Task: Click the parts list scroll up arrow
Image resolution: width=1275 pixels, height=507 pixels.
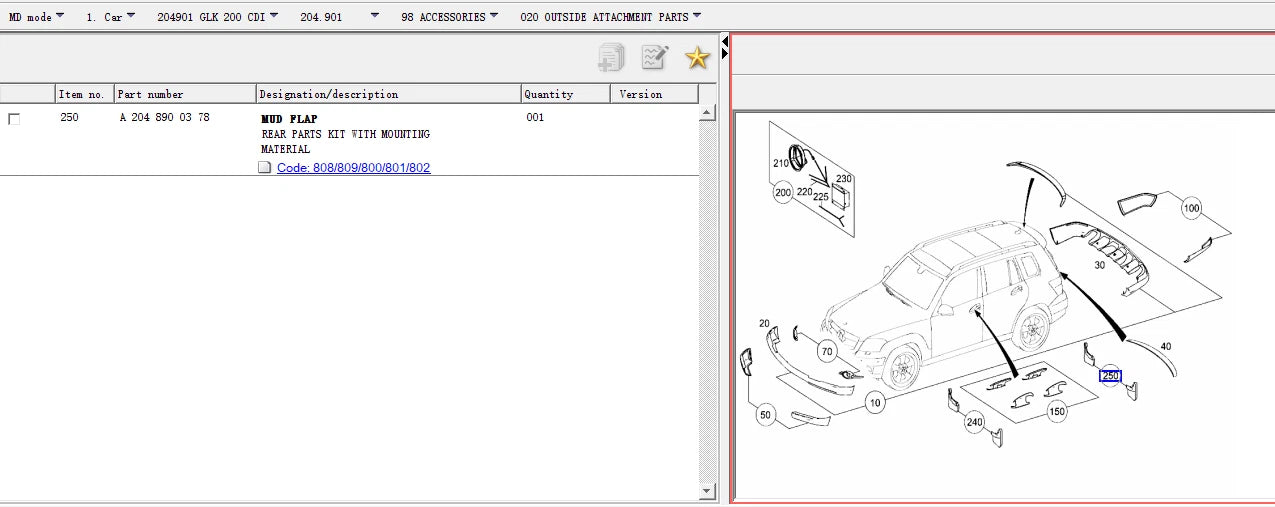Action: pos(708,112)
